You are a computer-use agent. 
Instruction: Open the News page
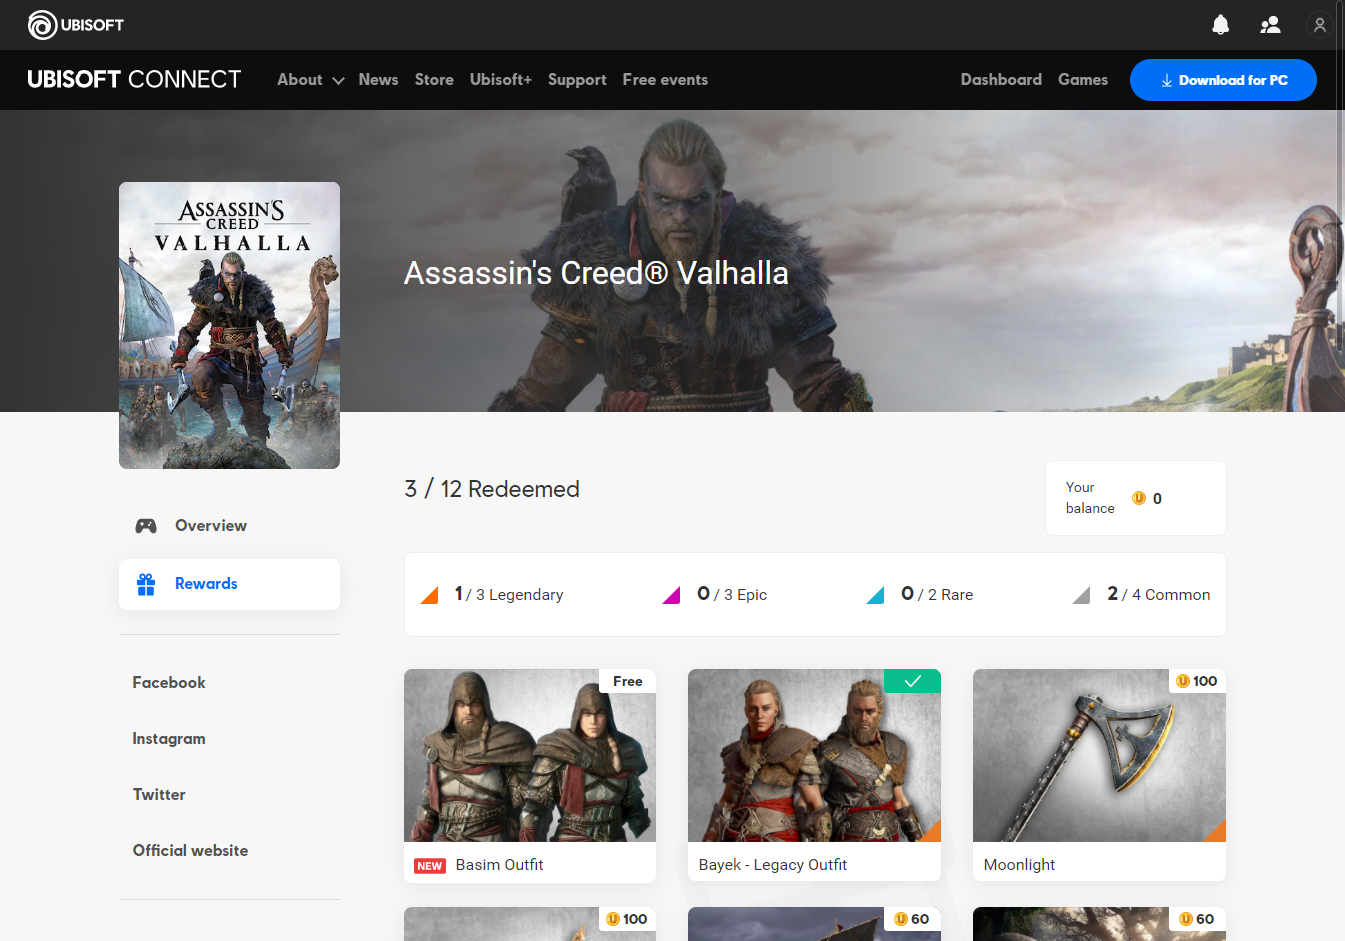[x=378, y=80]
